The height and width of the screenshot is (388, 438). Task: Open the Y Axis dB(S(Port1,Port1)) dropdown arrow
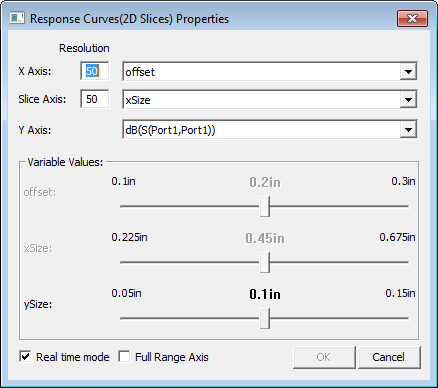[408, 130]
